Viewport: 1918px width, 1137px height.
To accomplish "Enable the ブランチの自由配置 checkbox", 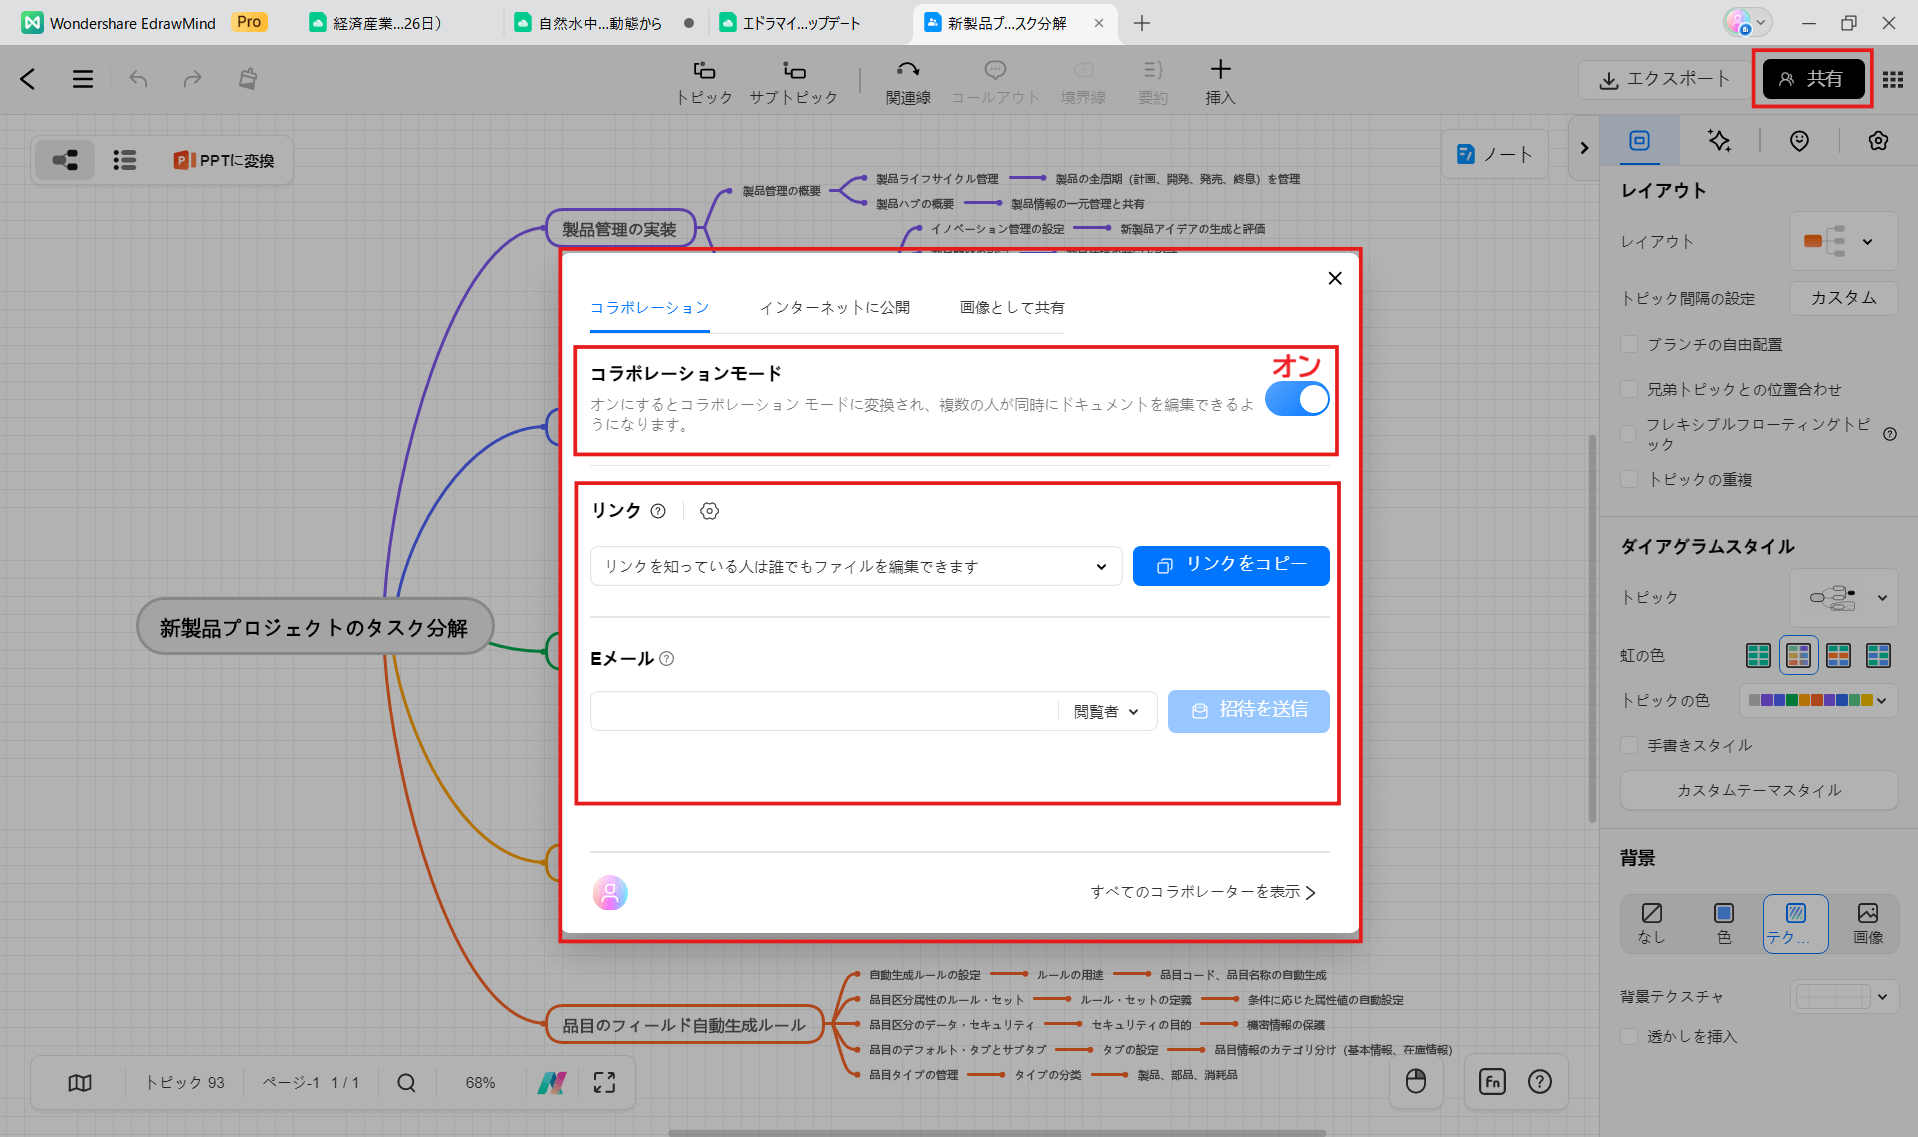I will pyautogui.click(x=1629, y=344).
